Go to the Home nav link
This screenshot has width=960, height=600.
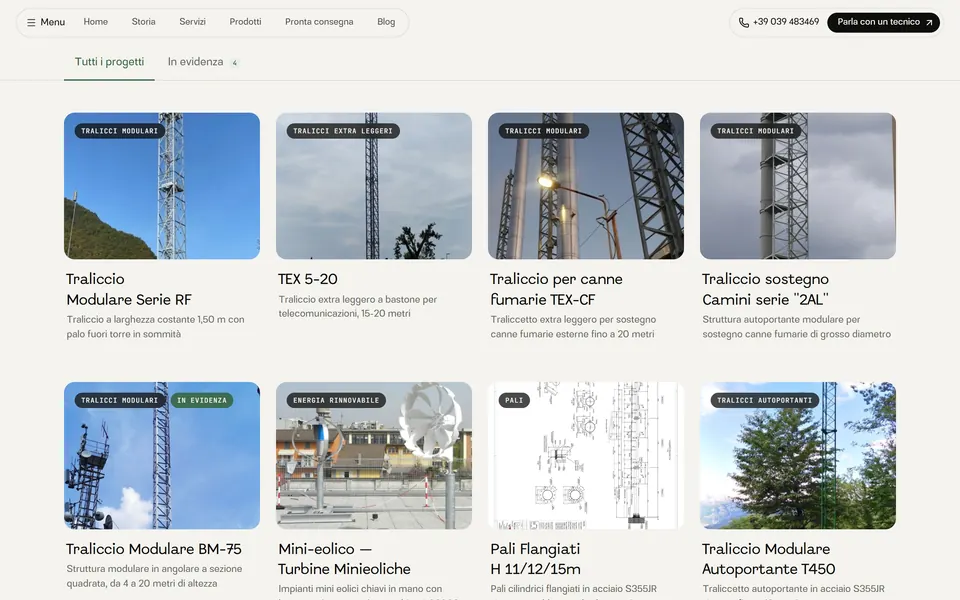(x=96, y=22)
